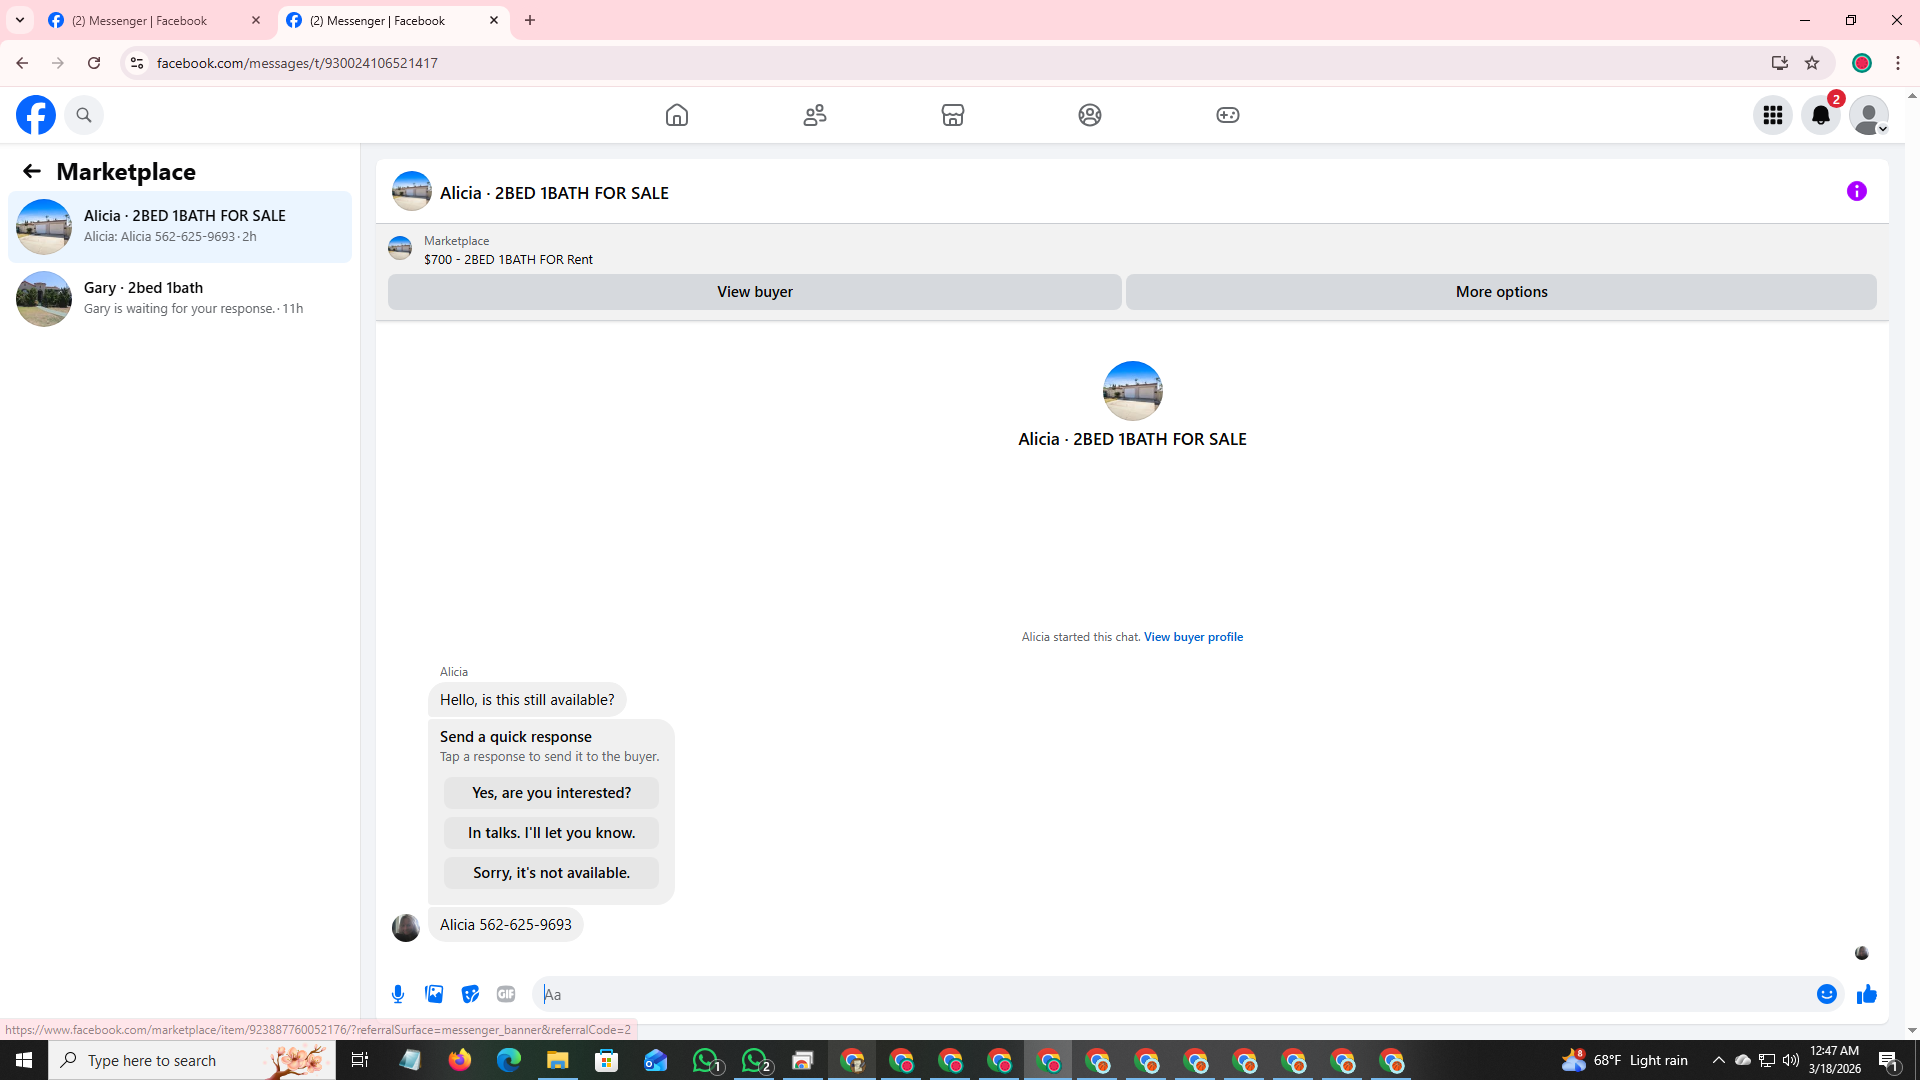Open the conversation information icon
1920x1080 pixels.
pos(1857,191)
